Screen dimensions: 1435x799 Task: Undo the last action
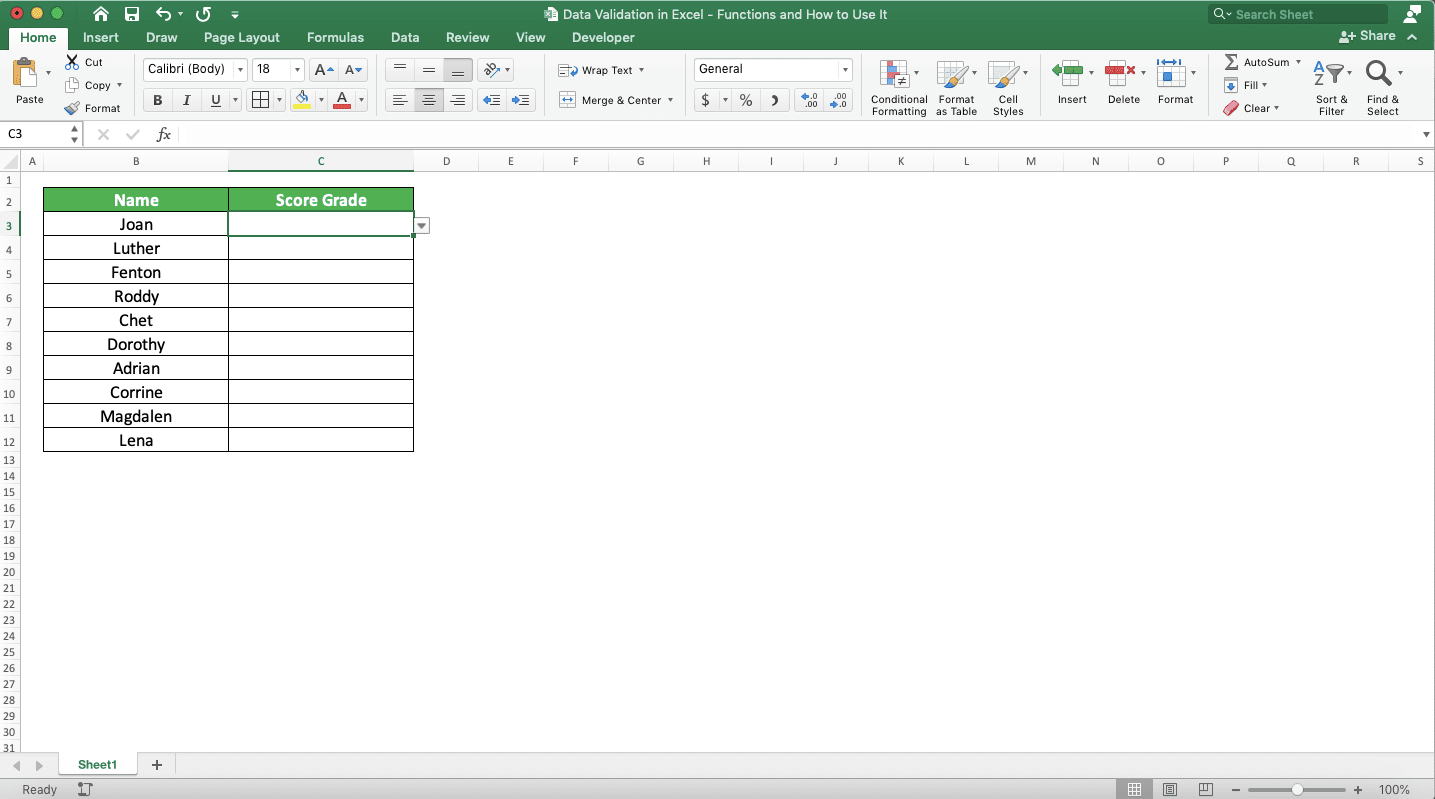click(x=164, y=14)
